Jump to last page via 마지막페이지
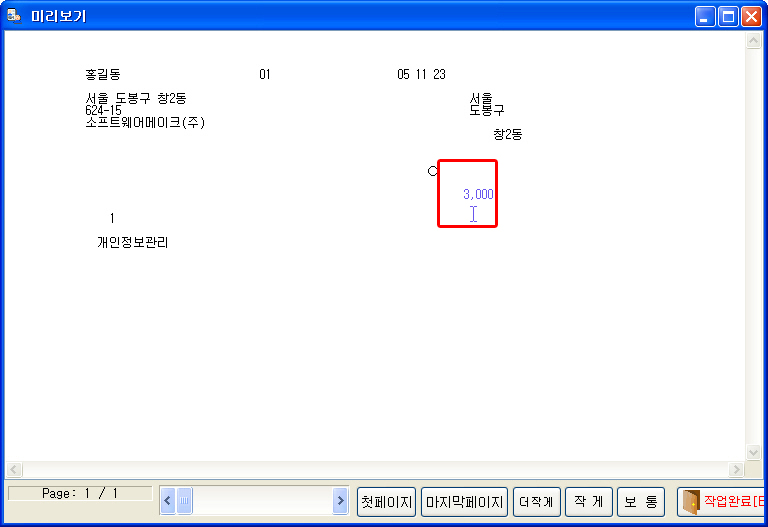Viewport: 768px width, 527px height. [x=464, y=502]
